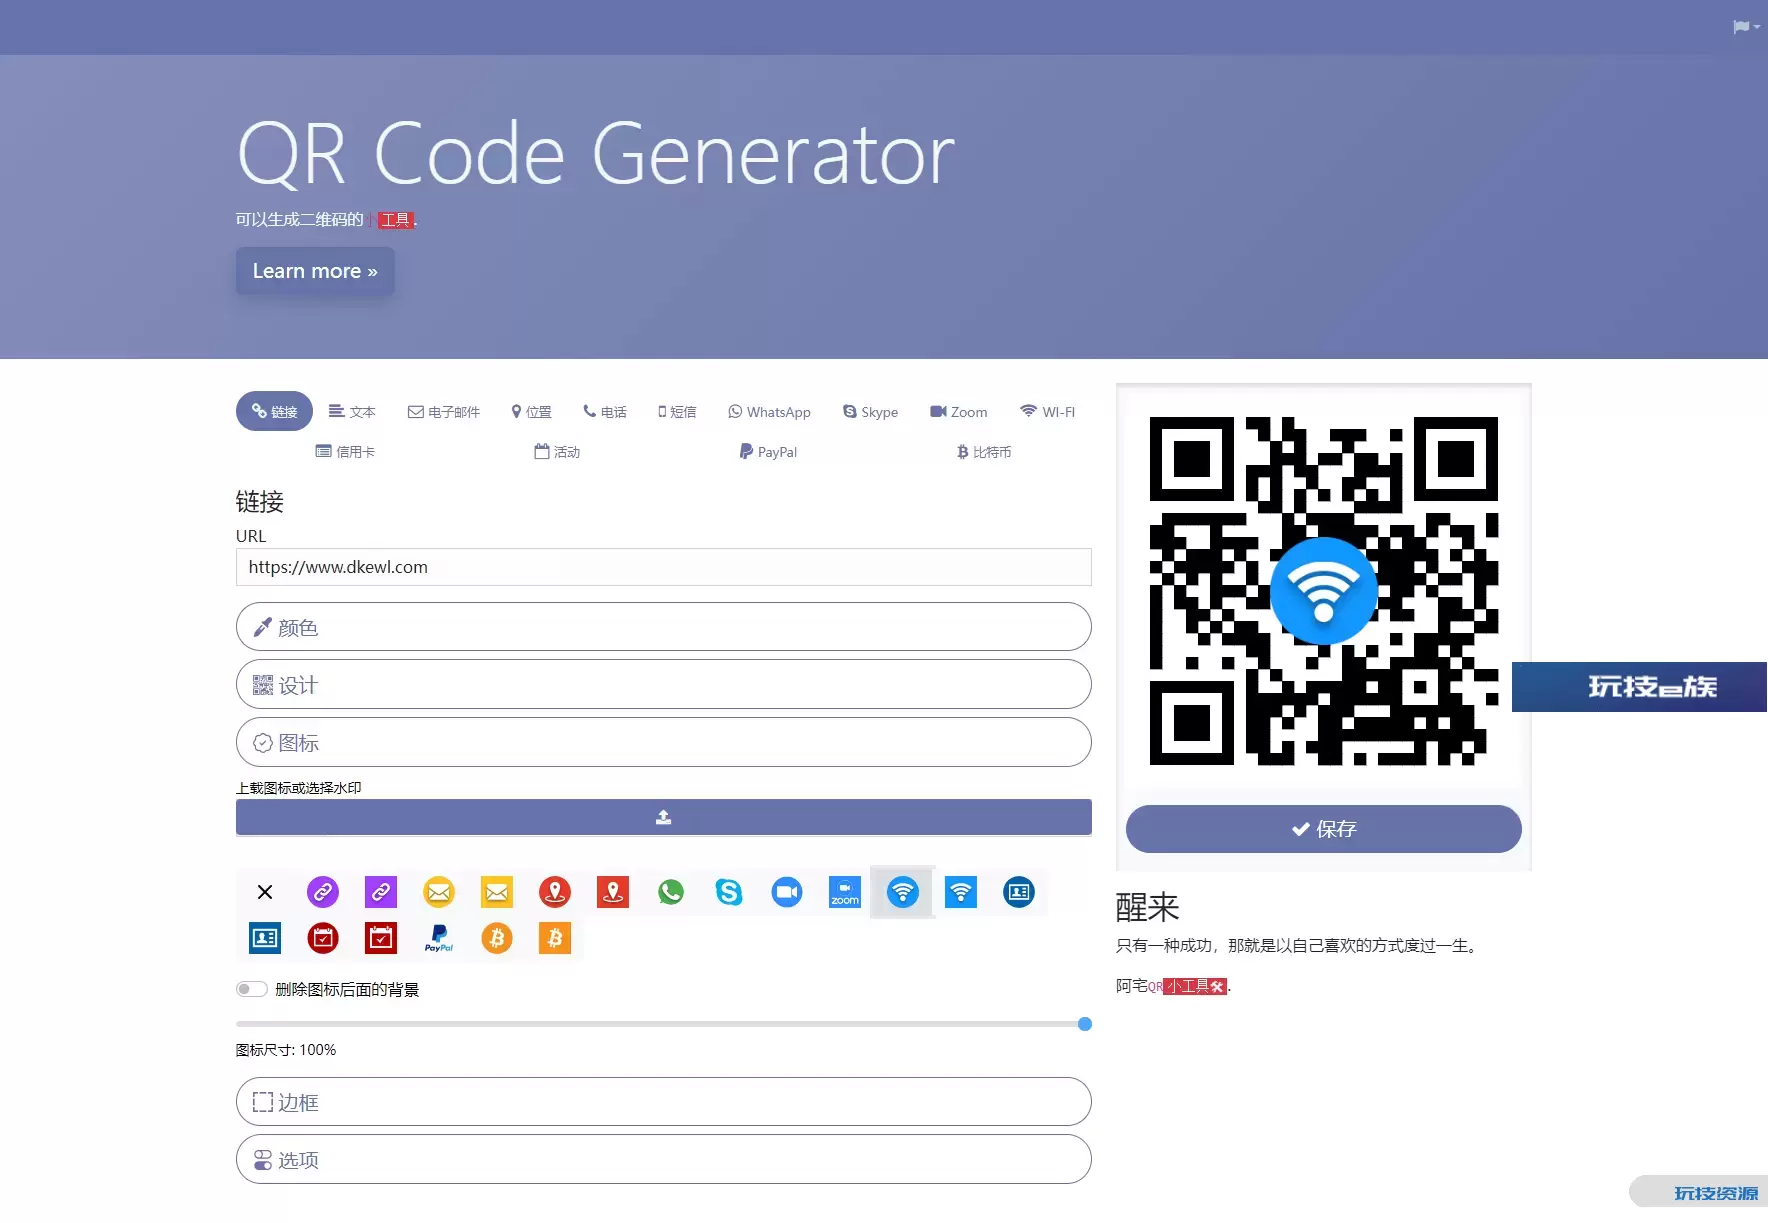The width and height of the screenshot is (1768, 1223).
Task: Open the PayPal tab
Action: [x=768, y=451]
